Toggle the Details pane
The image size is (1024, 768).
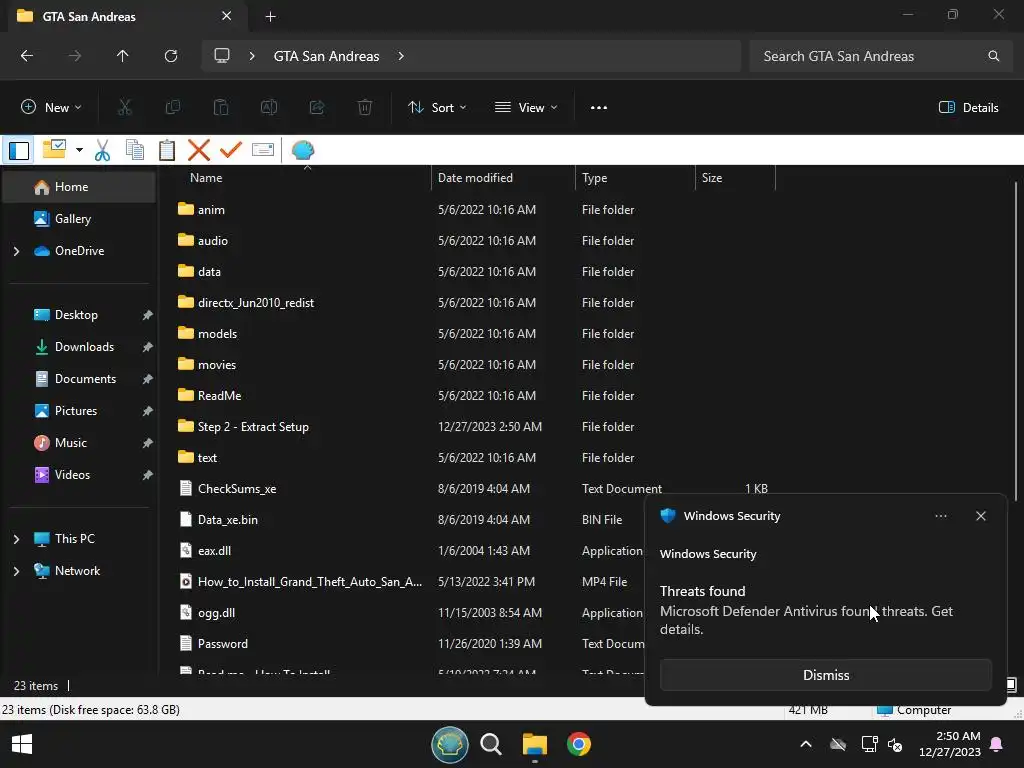[968, 108]
